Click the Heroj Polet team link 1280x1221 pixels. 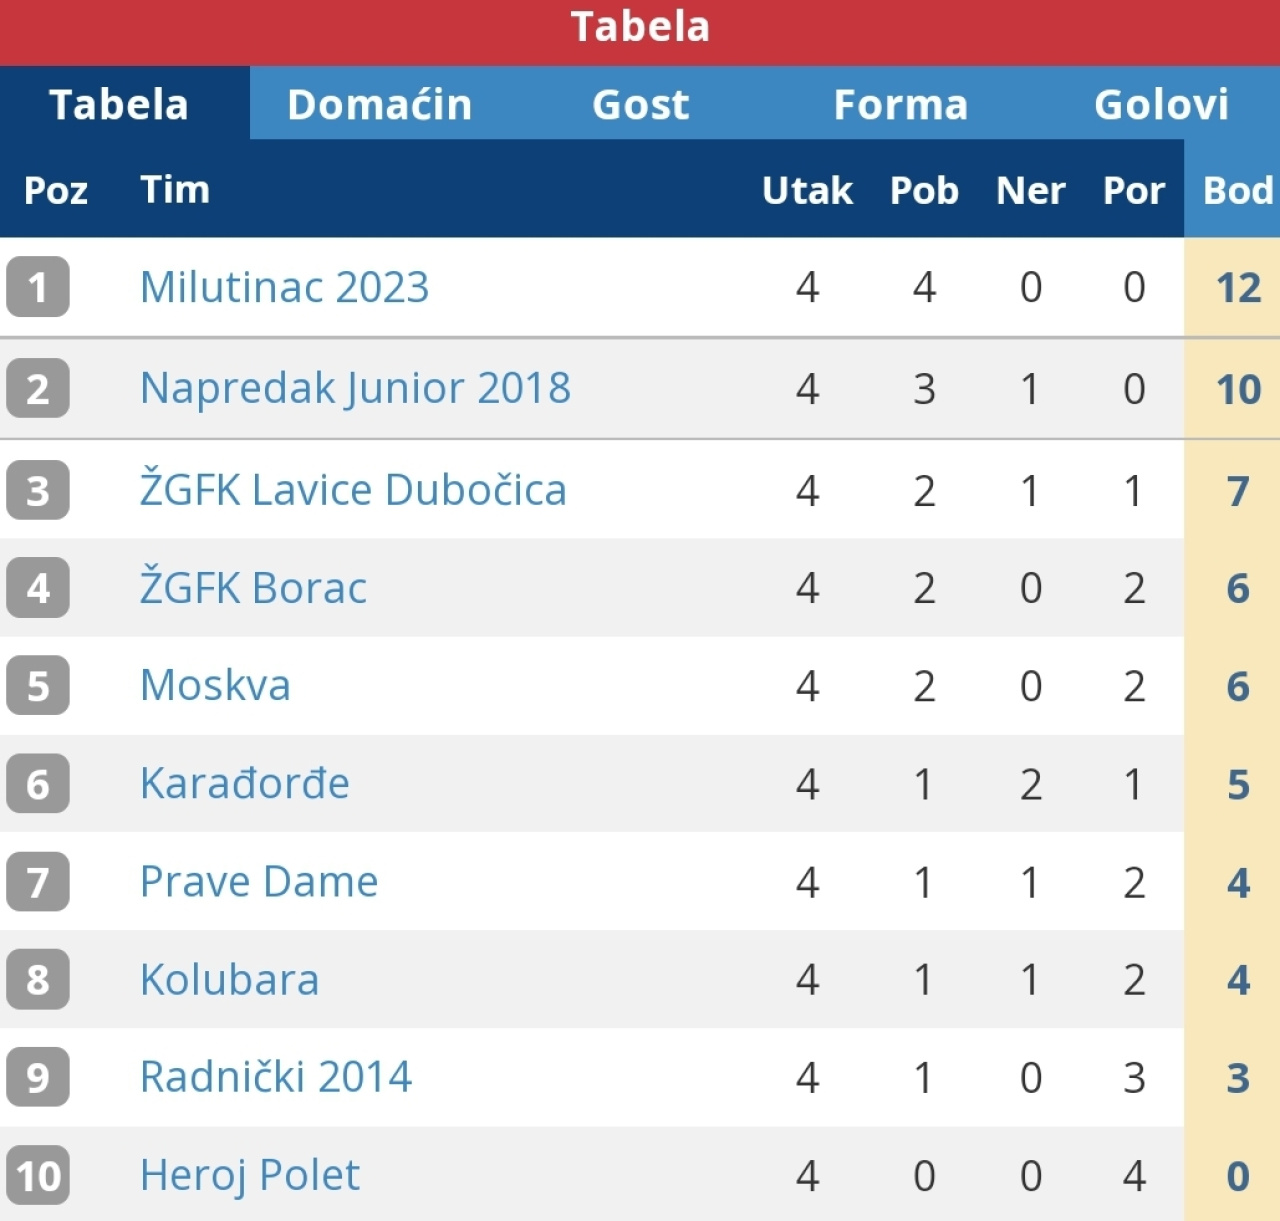point(249,1175)
